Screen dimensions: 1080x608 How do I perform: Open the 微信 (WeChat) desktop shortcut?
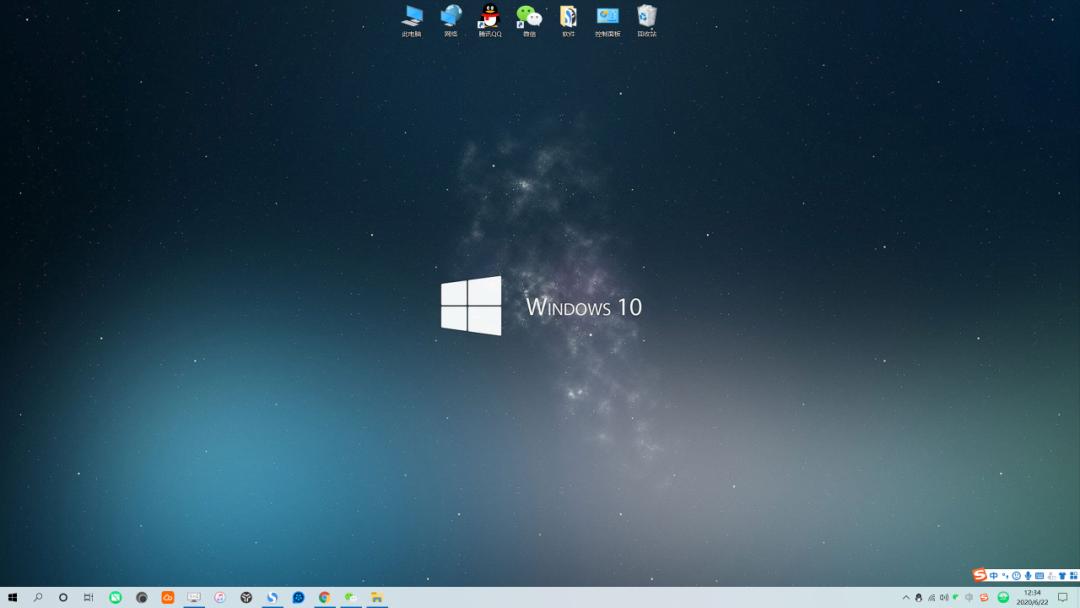coord(529,17)
